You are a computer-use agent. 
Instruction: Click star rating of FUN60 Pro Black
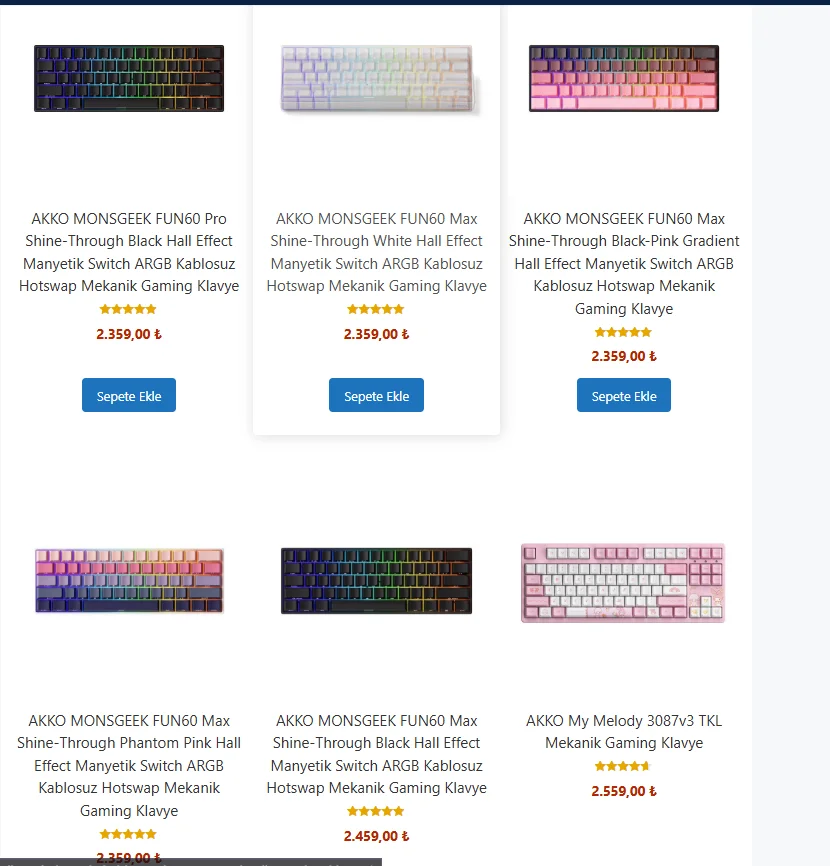pos(128,310)
